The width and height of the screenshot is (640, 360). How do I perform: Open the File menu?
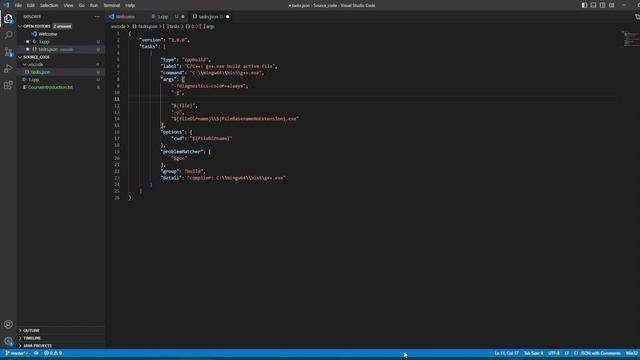pos(18,5)
